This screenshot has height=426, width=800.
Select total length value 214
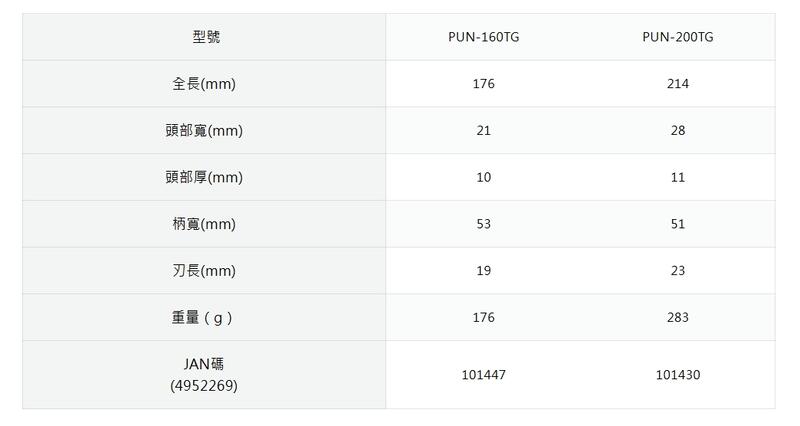click(x=678, y=84)
